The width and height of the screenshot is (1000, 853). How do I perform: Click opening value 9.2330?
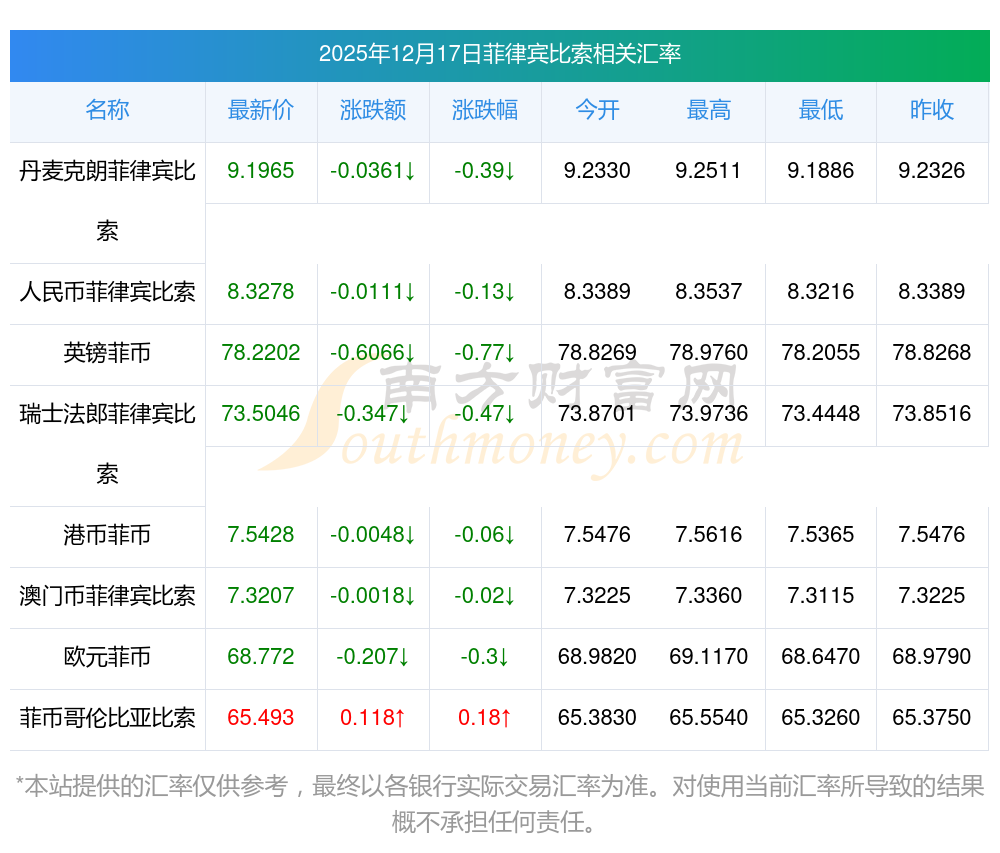[597, 171]
